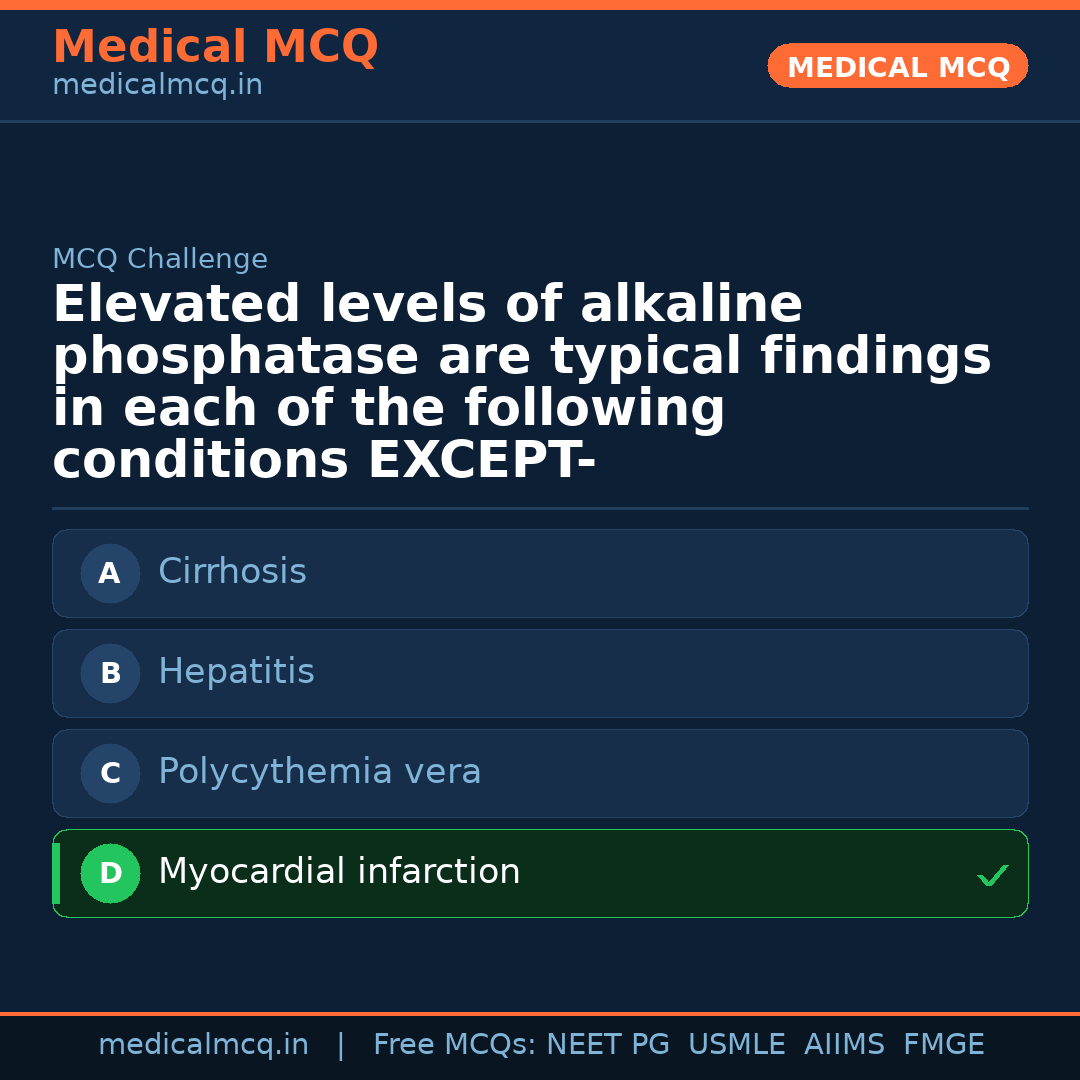Select FMGE in the footer
Screen dimensions: 1080x1080
[x=944, y=1045]
